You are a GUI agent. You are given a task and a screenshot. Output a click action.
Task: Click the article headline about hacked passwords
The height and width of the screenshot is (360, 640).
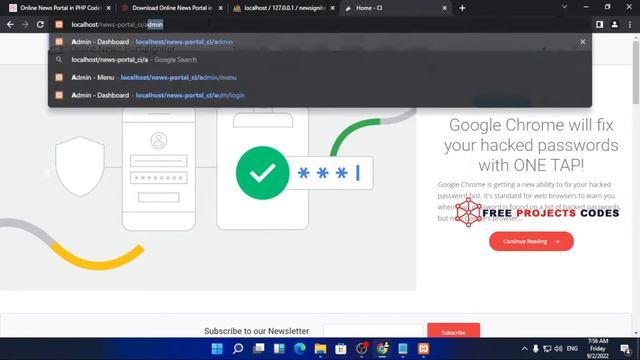[x=531, y=145]
